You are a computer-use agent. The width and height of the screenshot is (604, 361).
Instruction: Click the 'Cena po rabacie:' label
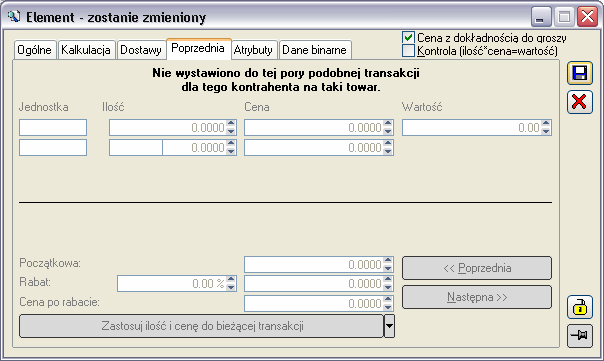[59, 302]
